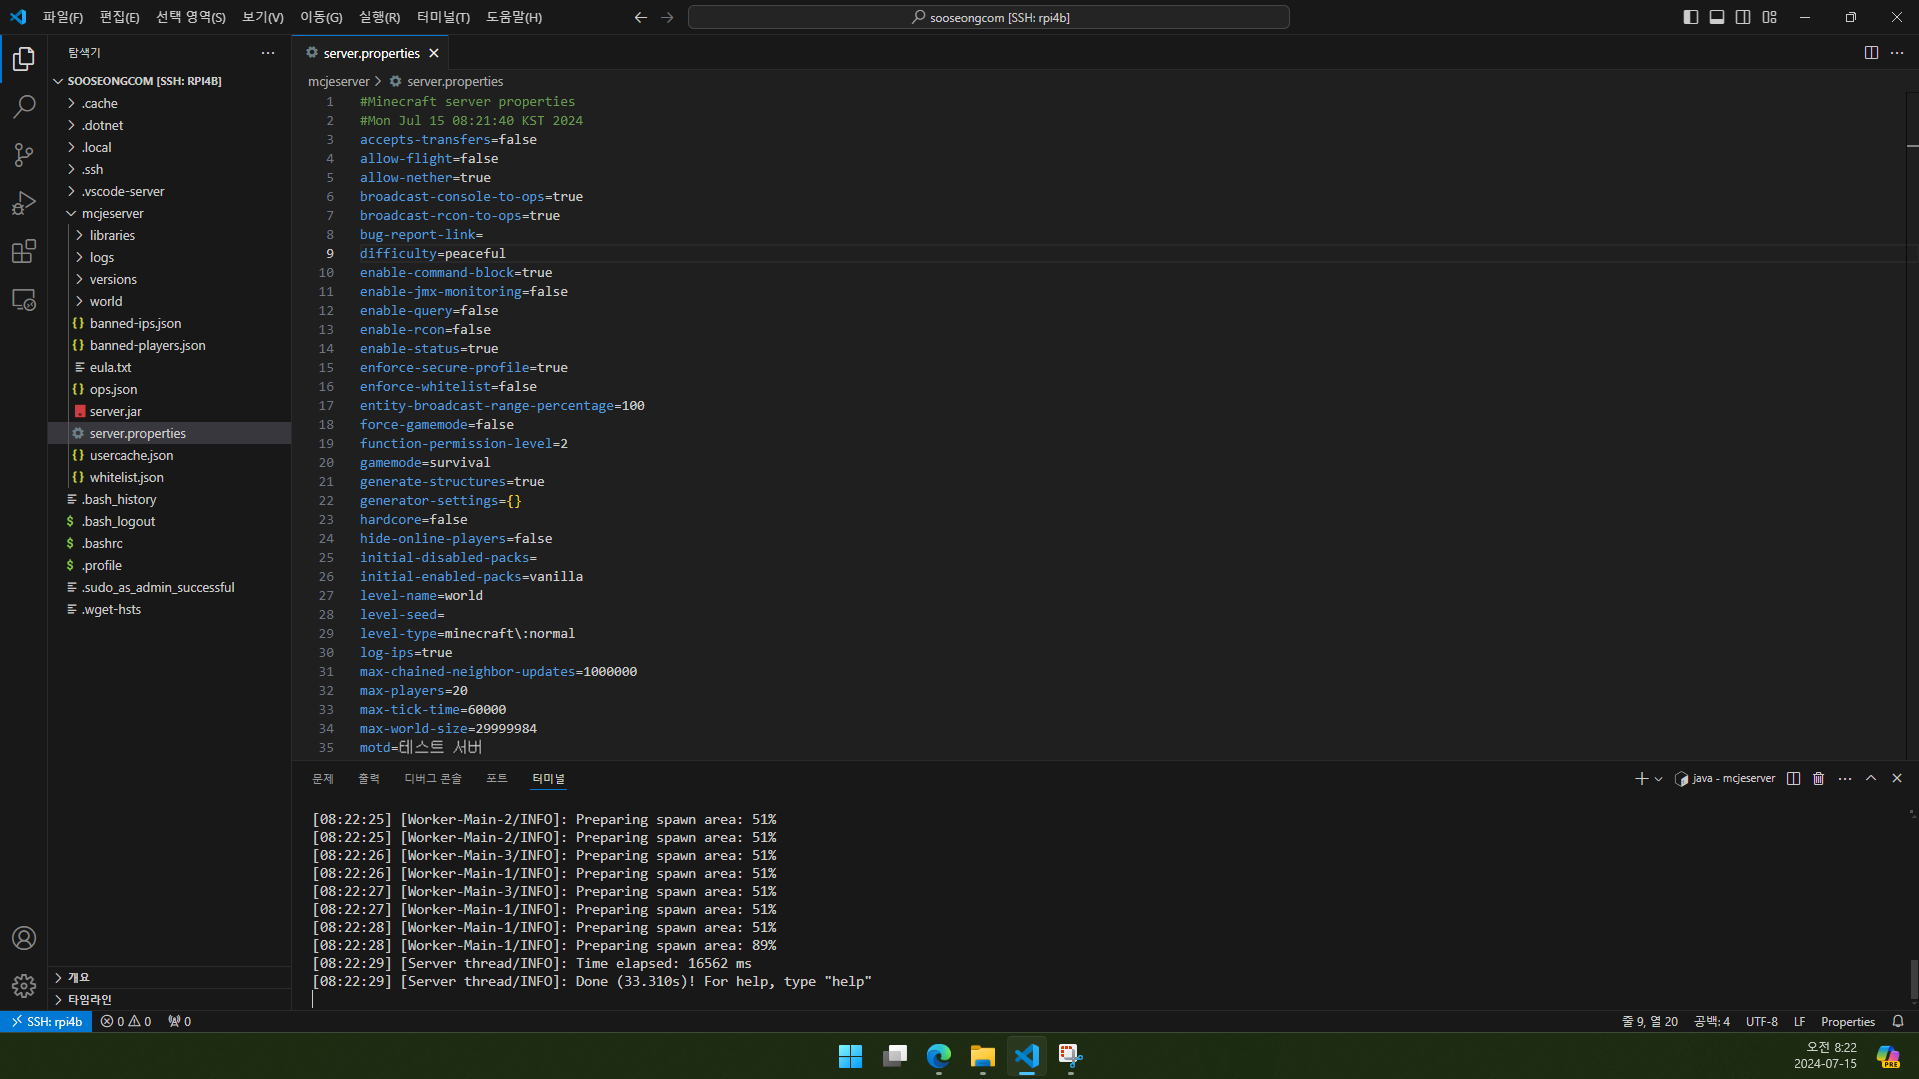Open terminal panel more actions ellipsis
The width and height of the screenshot is (1919, 1079).
click(1845, 779)
